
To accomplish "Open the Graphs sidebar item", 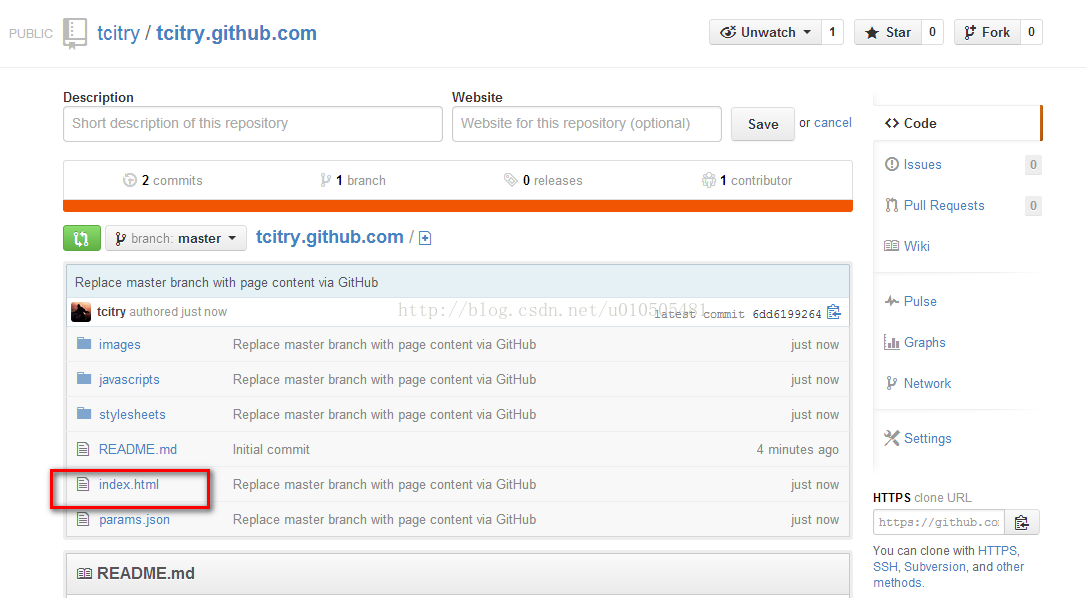I will click(924, 342).
